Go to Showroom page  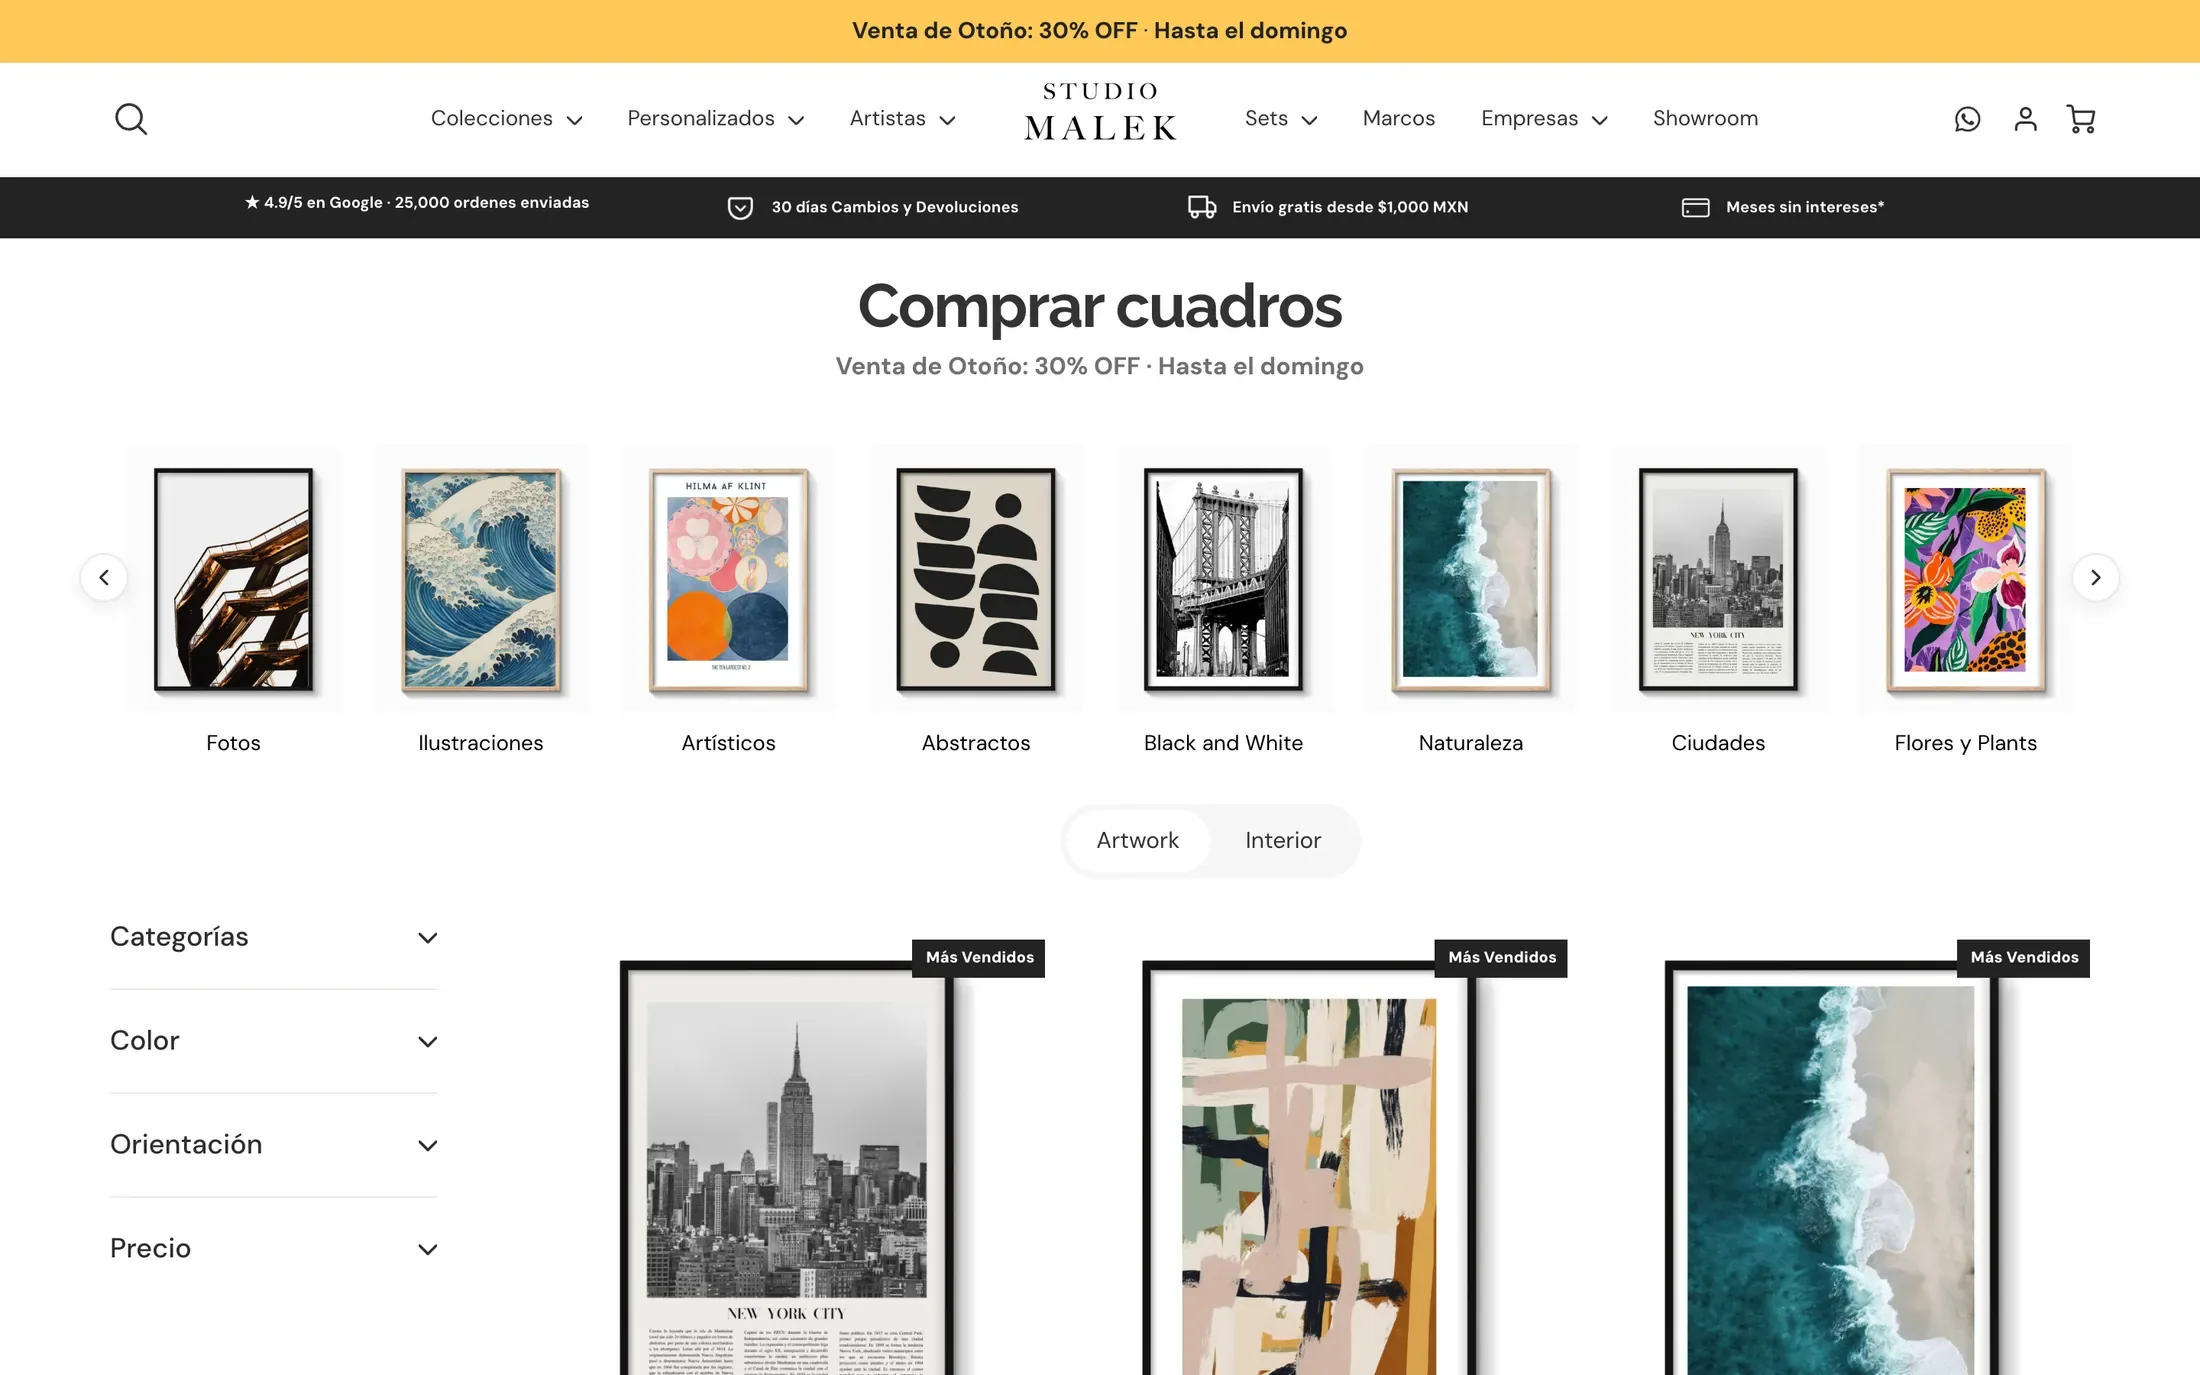(x=1705, y=118)
